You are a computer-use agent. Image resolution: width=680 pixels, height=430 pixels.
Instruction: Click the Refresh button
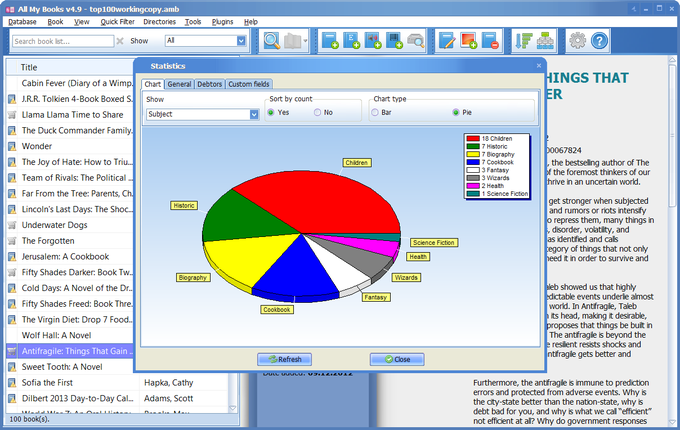click(x=285, y=359)
